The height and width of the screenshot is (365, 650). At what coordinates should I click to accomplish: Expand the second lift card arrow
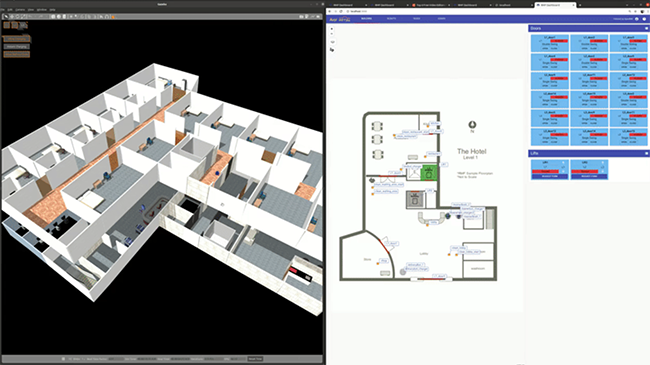click(x=603, y=162)
